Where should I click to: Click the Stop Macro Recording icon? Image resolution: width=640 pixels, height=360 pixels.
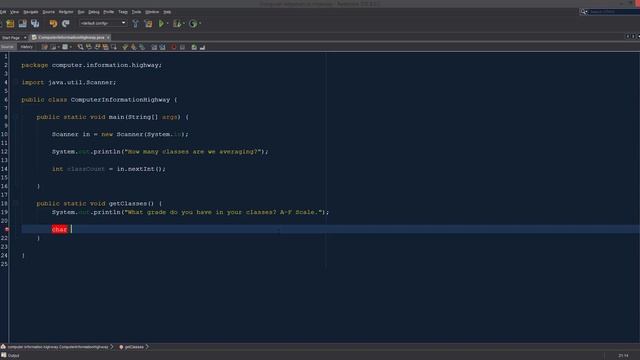182,47
